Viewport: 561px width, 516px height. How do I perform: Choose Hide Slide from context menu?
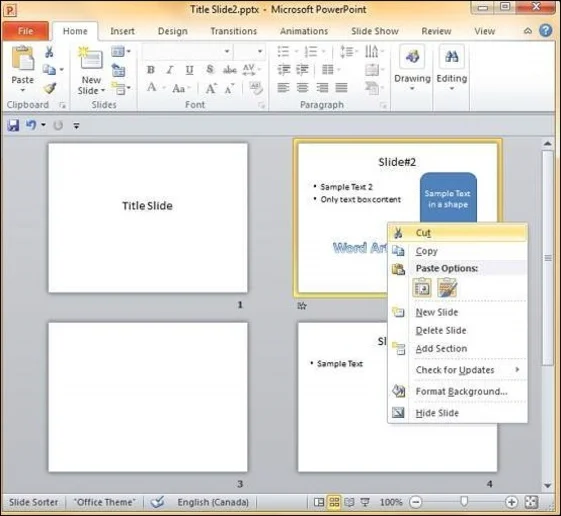458,413
